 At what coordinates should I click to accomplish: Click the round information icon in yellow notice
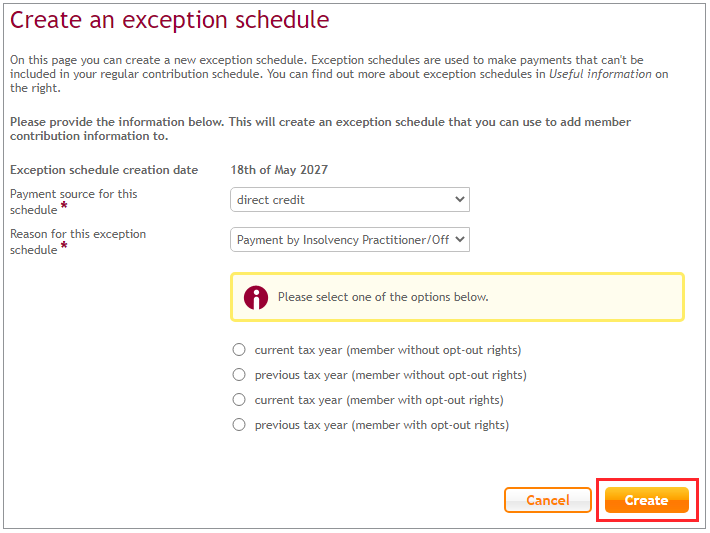[x=256, y=298]
